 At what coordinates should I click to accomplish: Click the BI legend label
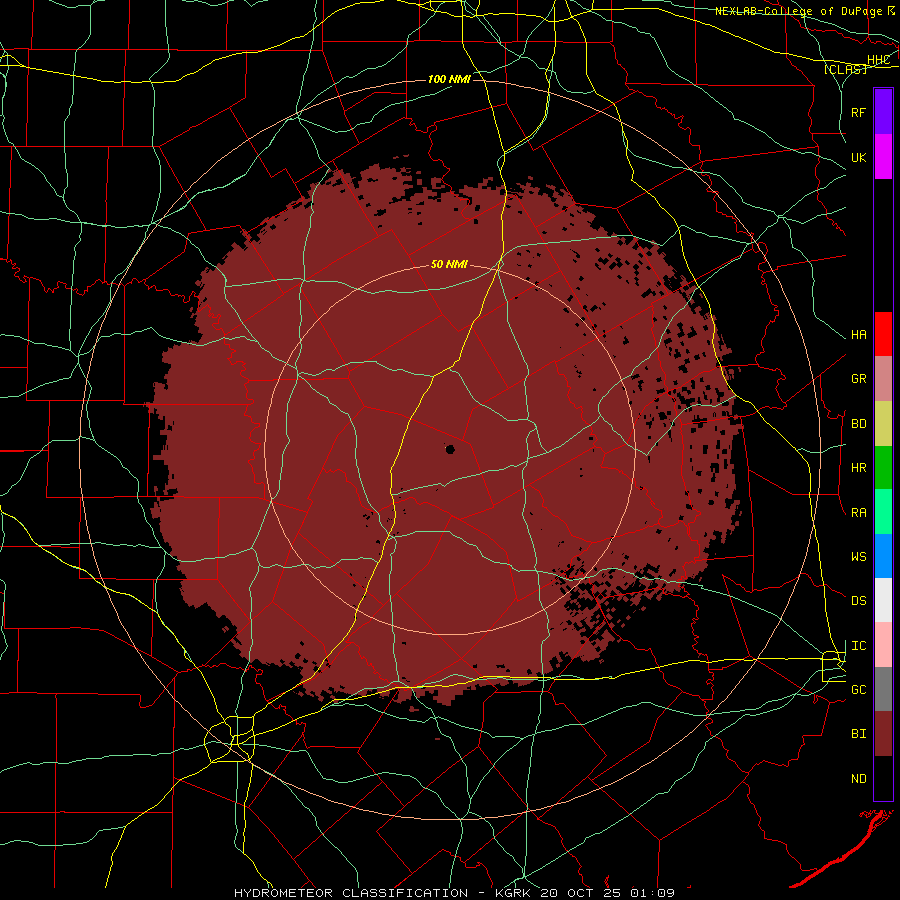click(x=858, y=734)
